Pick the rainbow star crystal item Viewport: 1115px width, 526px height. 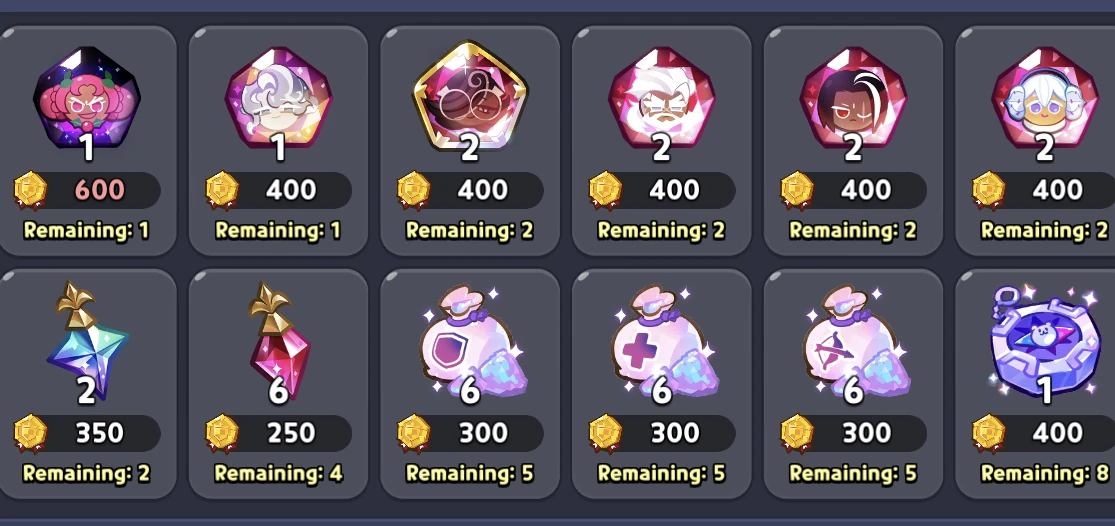(87, 340)
